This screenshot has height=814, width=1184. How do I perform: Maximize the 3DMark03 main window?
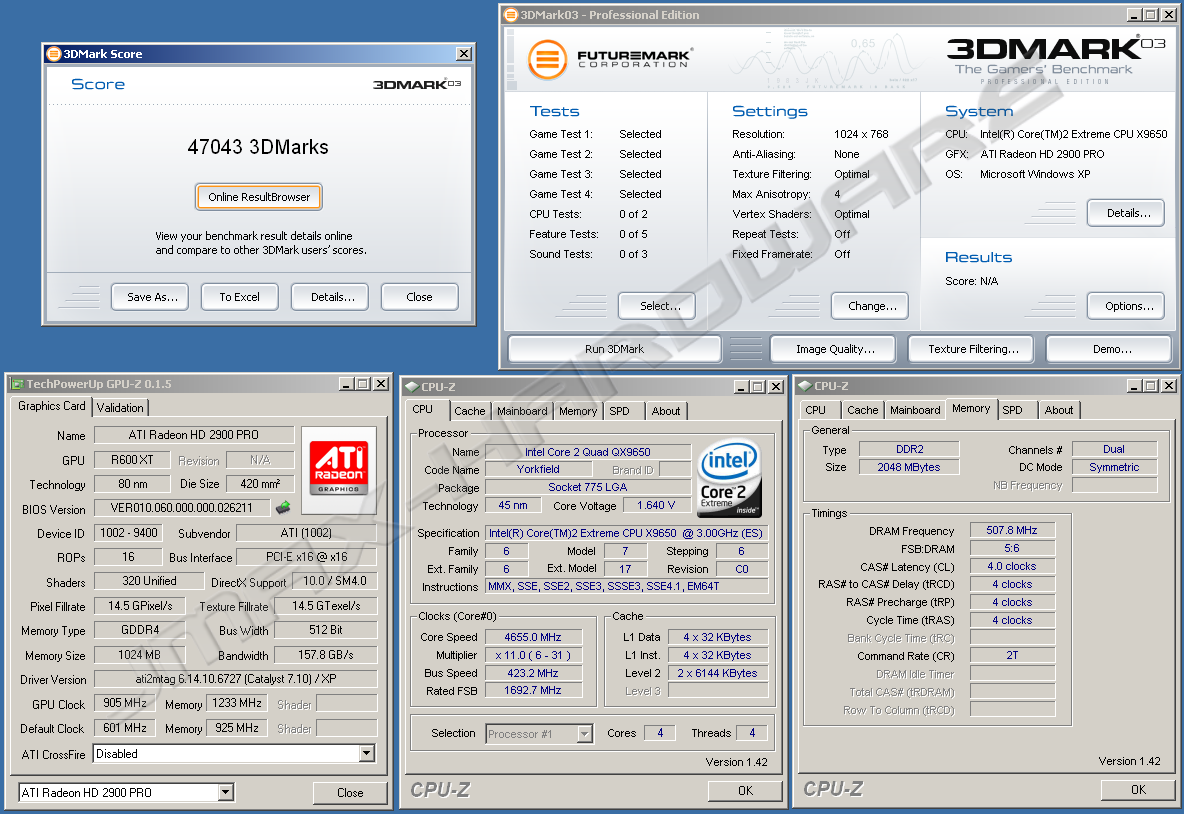(x=1150, y=14)
